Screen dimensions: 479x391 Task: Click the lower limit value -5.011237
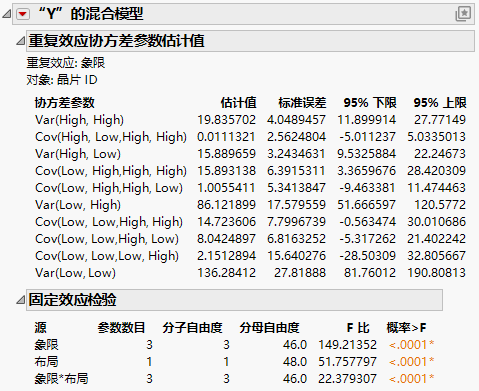pos(368,137)
